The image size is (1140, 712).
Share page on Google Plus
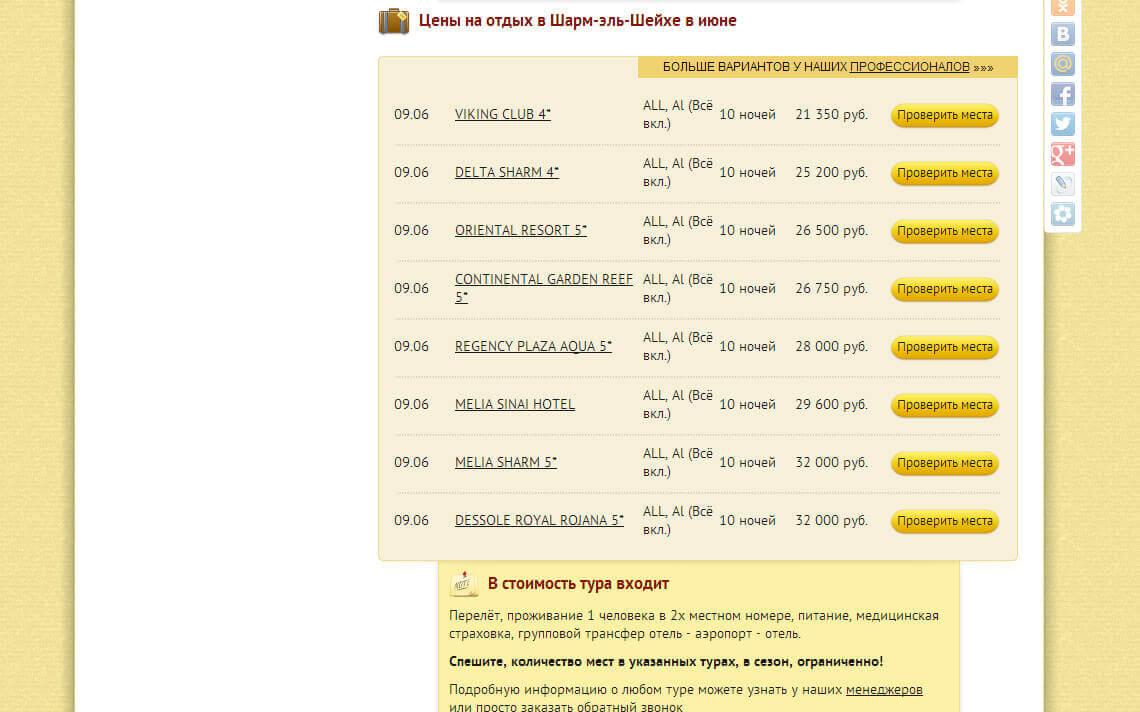tap(1062, 154)
